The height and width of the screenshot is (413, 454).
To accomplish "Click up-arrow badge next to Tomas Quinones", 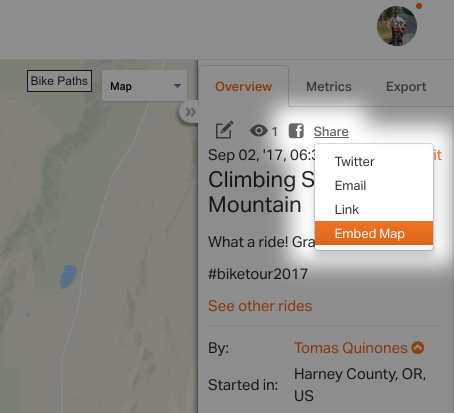I will tap(418, 347).
